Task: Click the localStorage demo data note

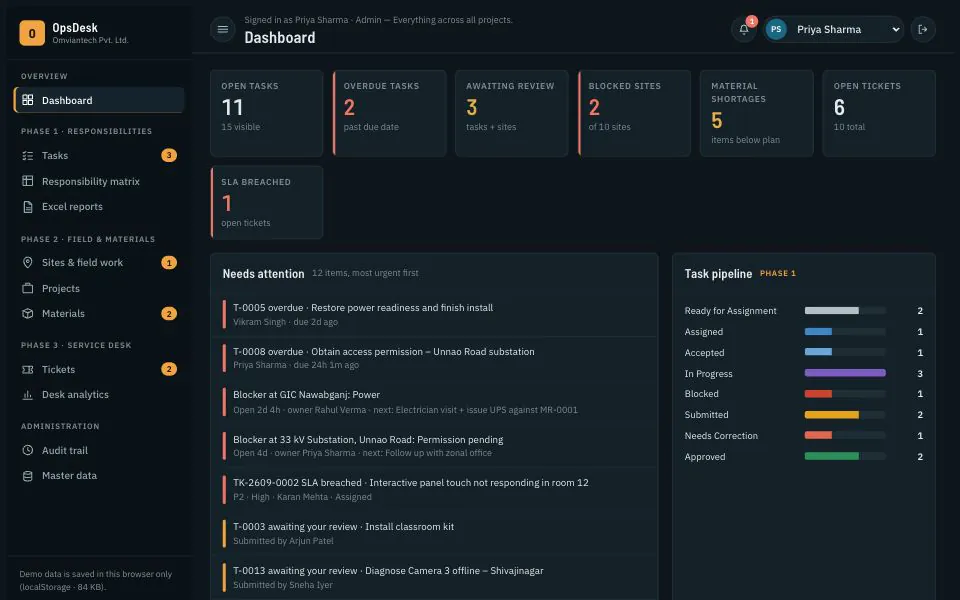Action: 96,580
